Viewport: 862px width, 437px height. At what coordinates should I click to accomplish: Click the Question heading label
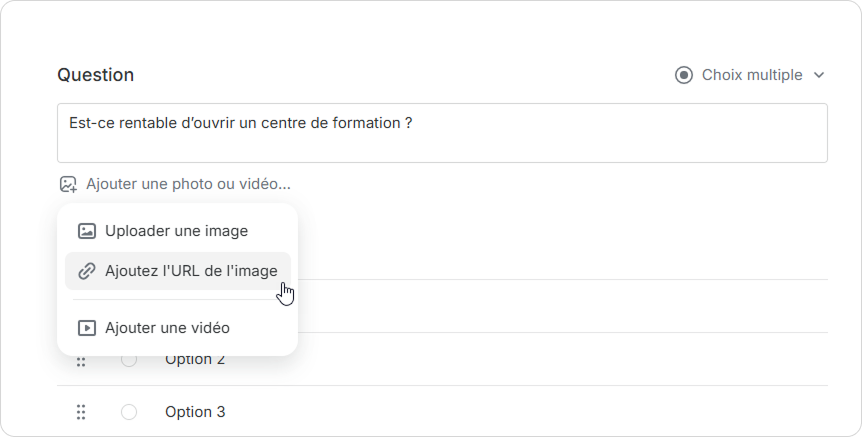[x=95, y=75]
